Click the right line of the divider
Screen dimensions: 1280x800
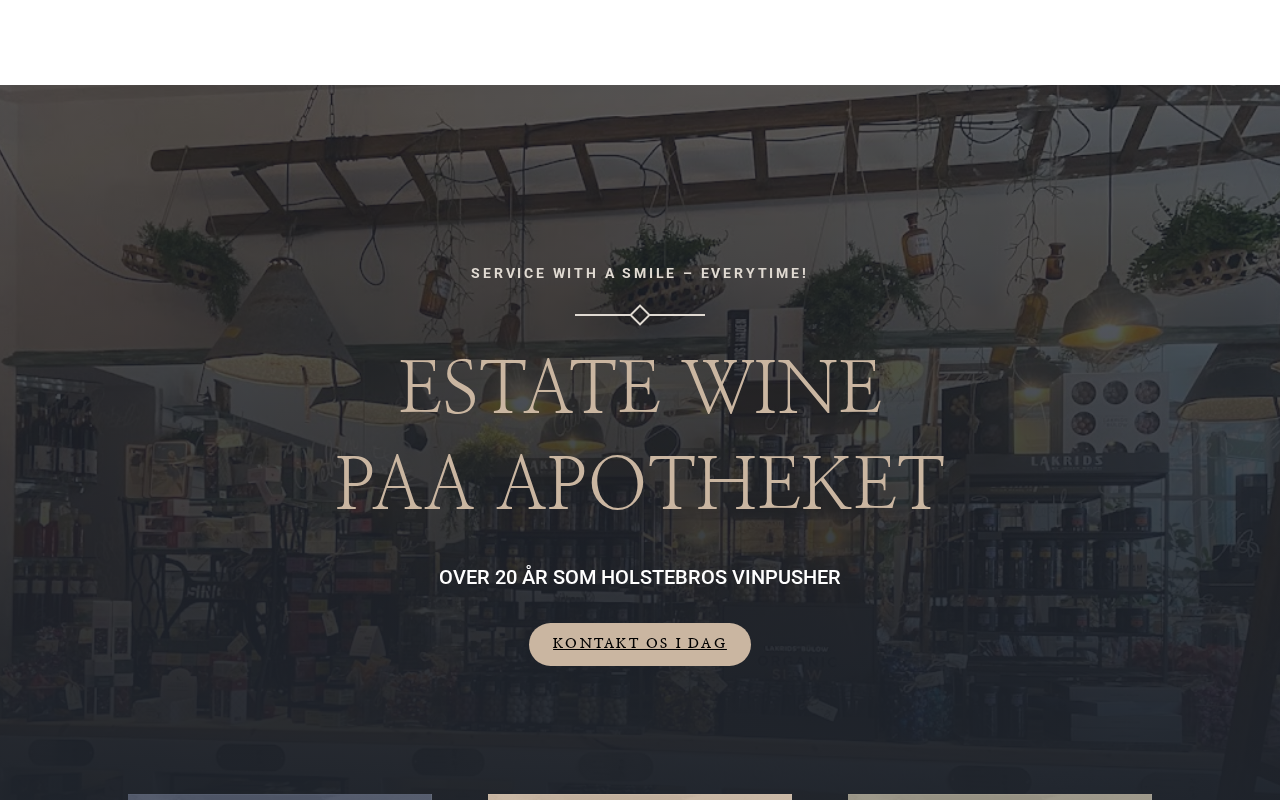click(677, 315)
